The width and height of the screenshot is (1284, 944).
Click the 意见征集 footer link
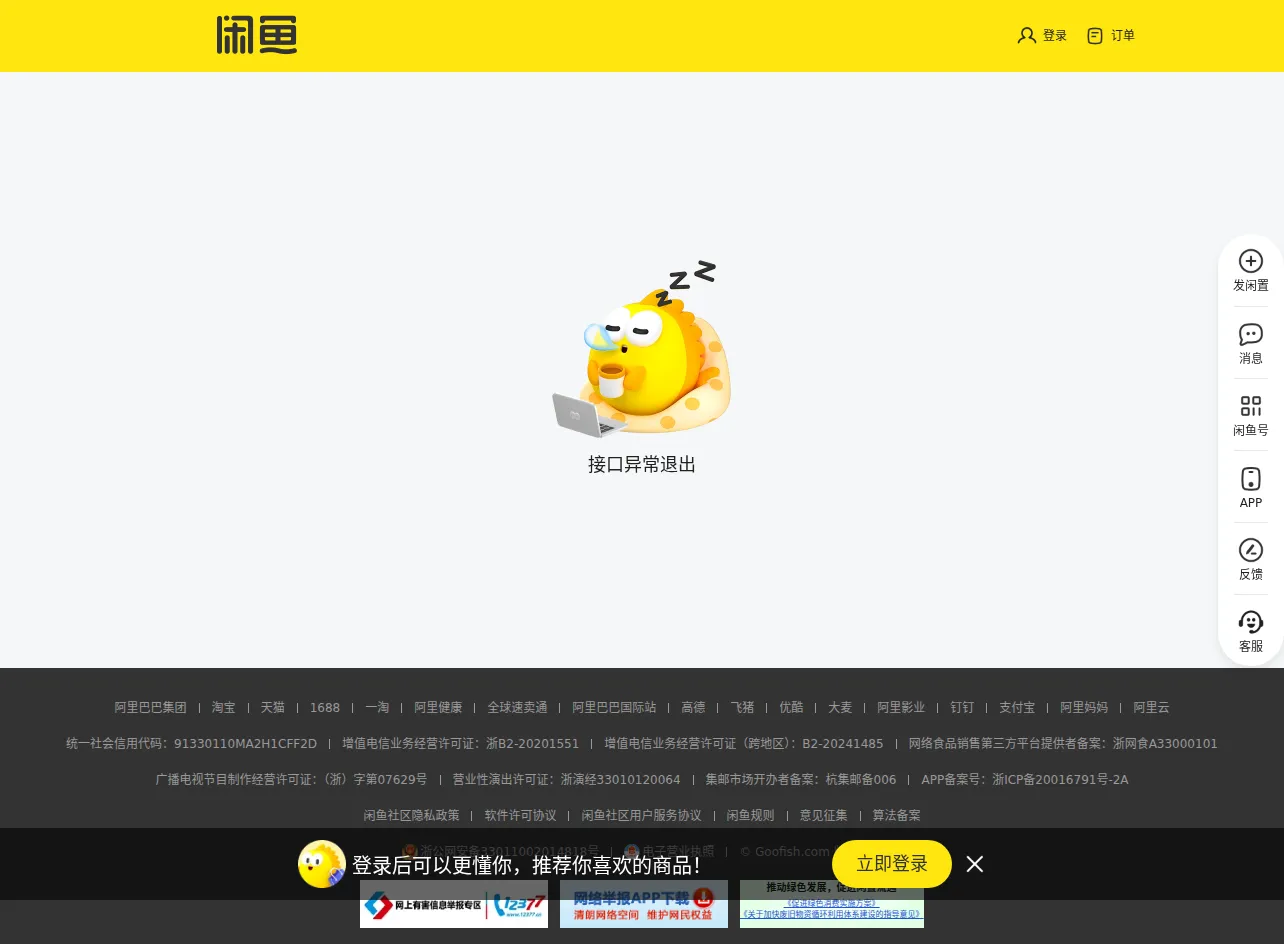pos(824,815)
